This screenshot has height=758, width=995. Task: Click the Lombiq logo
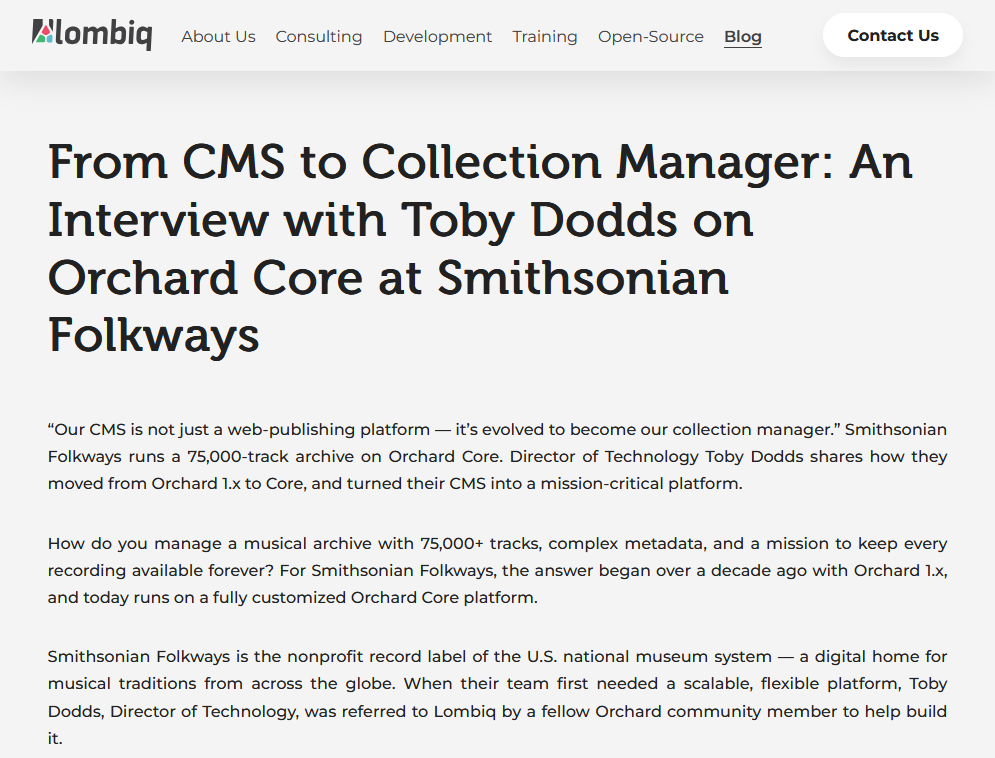92,35
